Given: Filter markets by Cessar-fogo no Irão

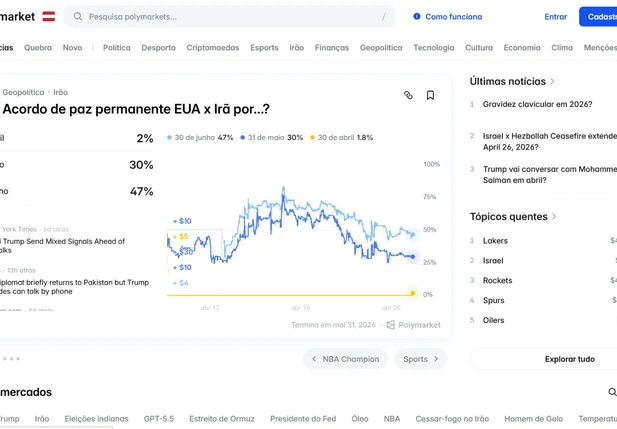Looking at the screenshot, I should [452, 419].
